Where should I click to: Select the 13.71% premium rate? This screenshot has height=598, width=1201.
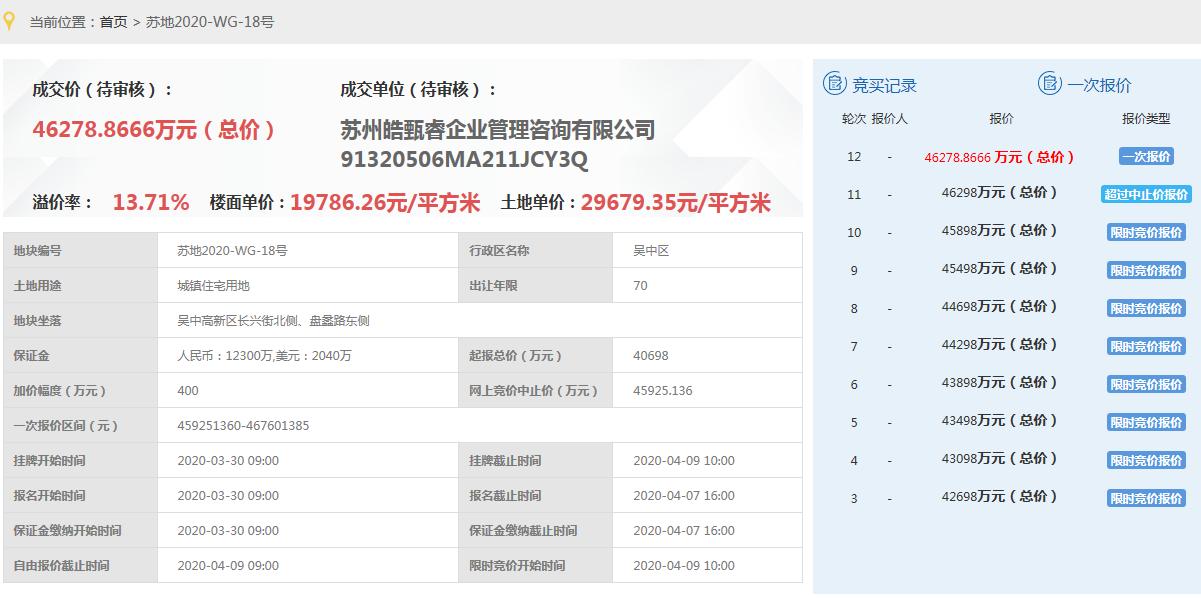tap(151, 203)
